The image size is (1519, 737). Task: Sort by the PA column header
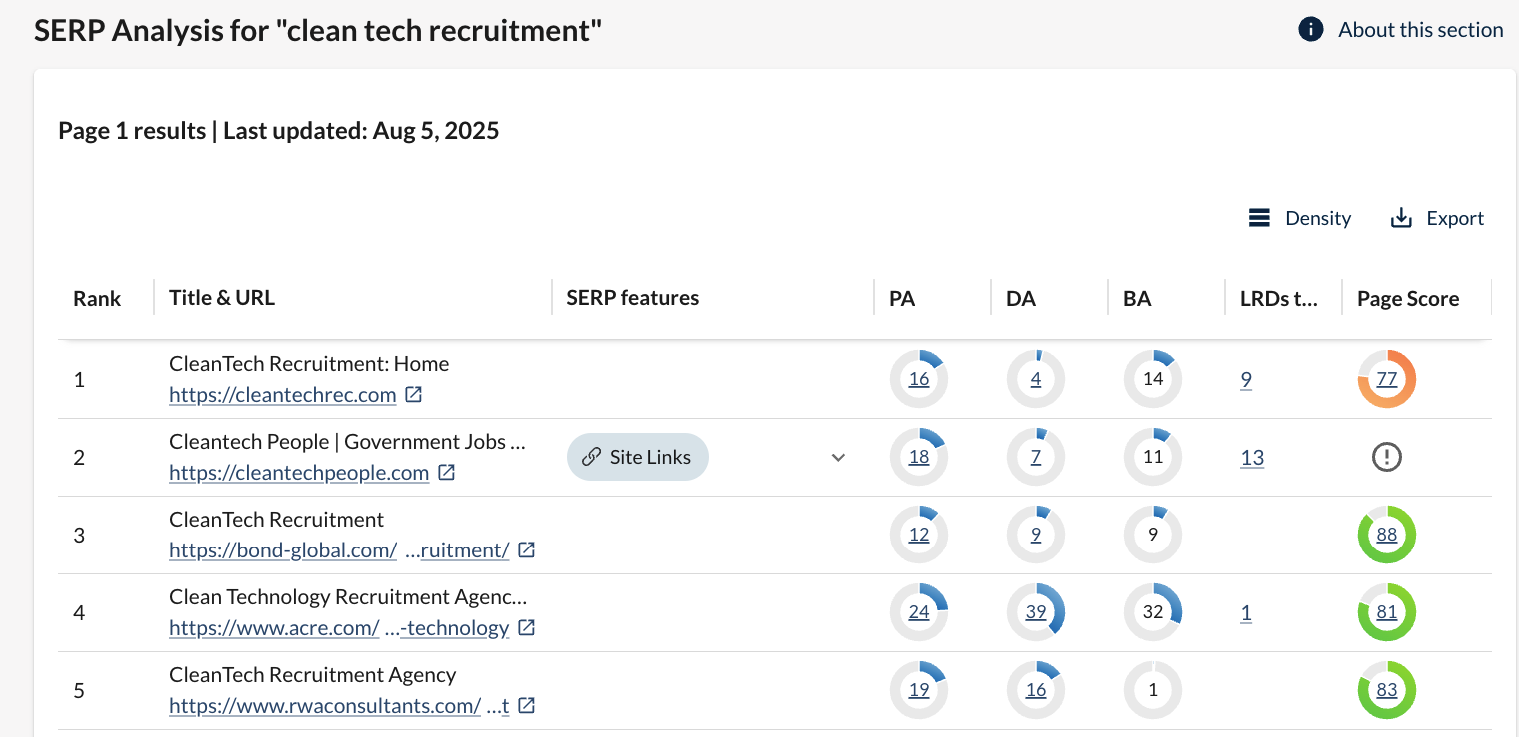coord(902,298)
